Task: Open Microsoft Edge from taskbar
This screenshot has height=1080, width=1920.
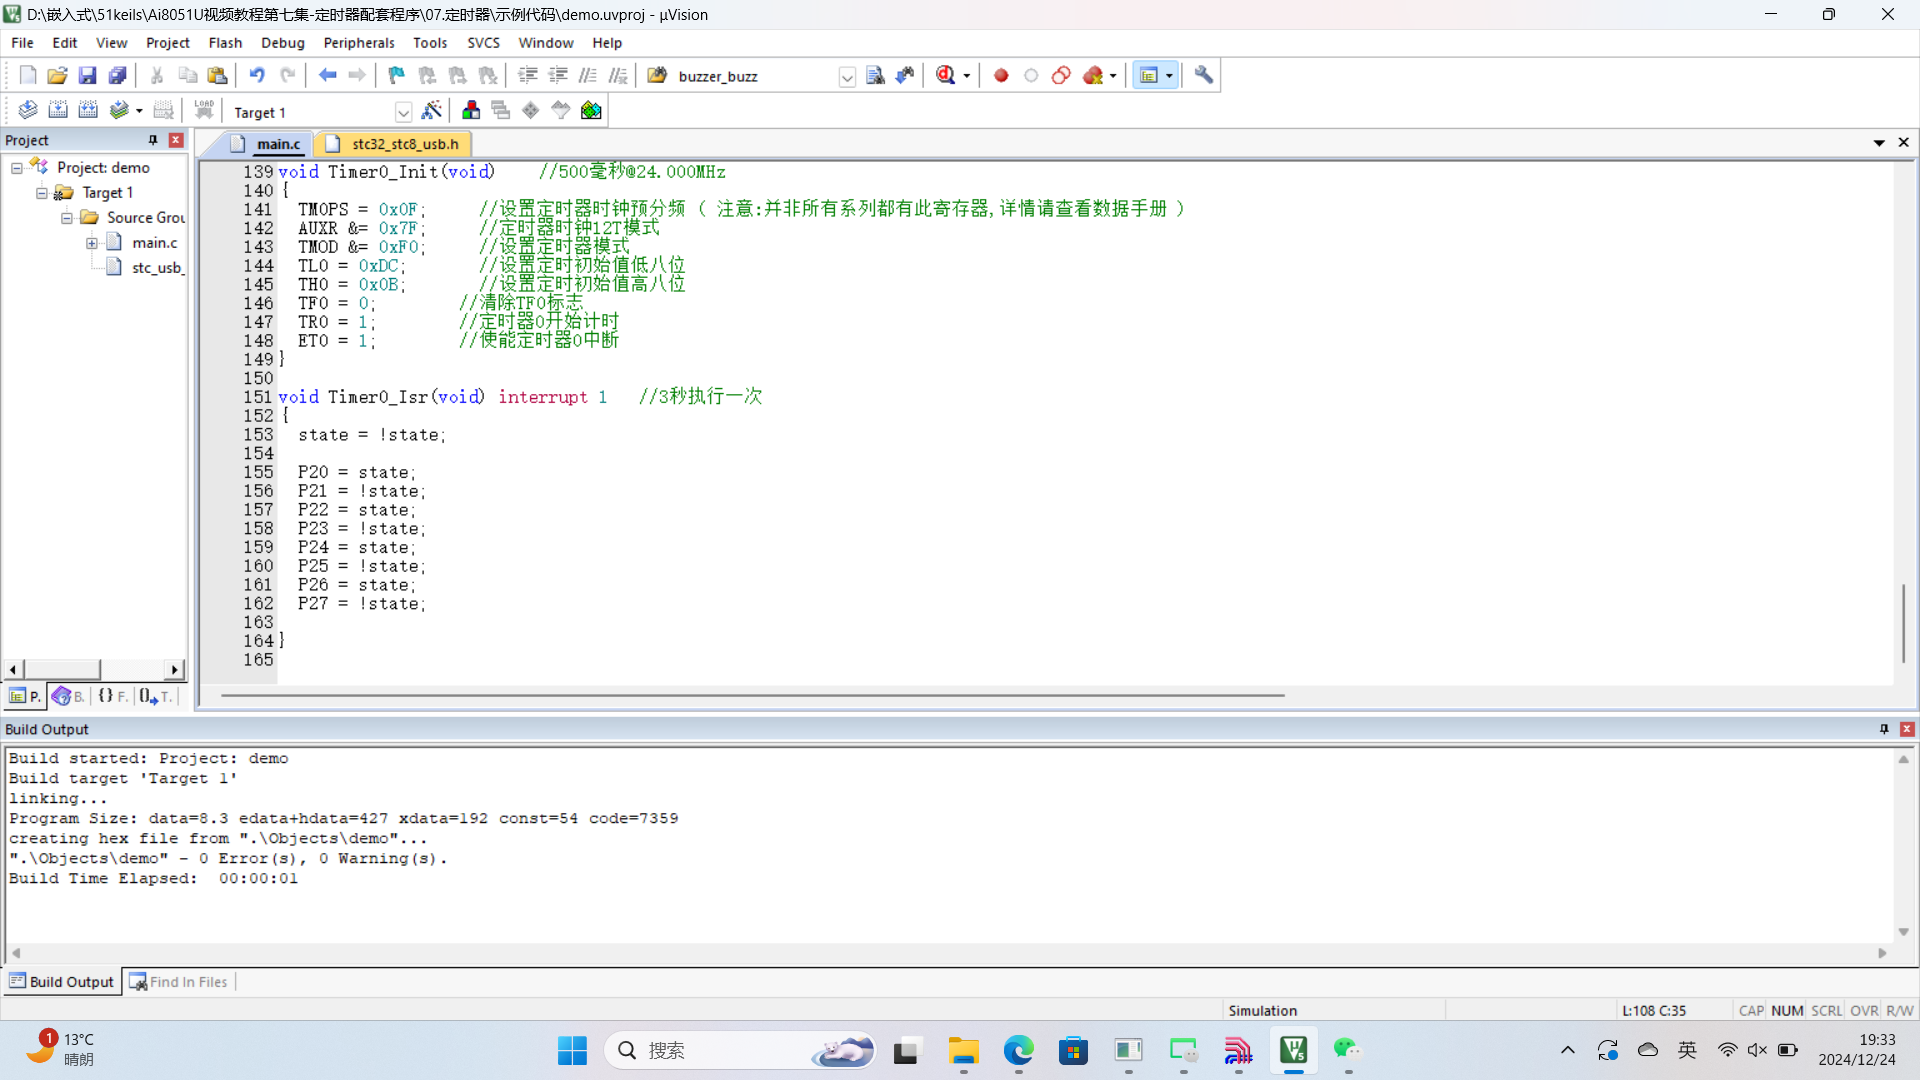Action: tap(1018, 1050)
